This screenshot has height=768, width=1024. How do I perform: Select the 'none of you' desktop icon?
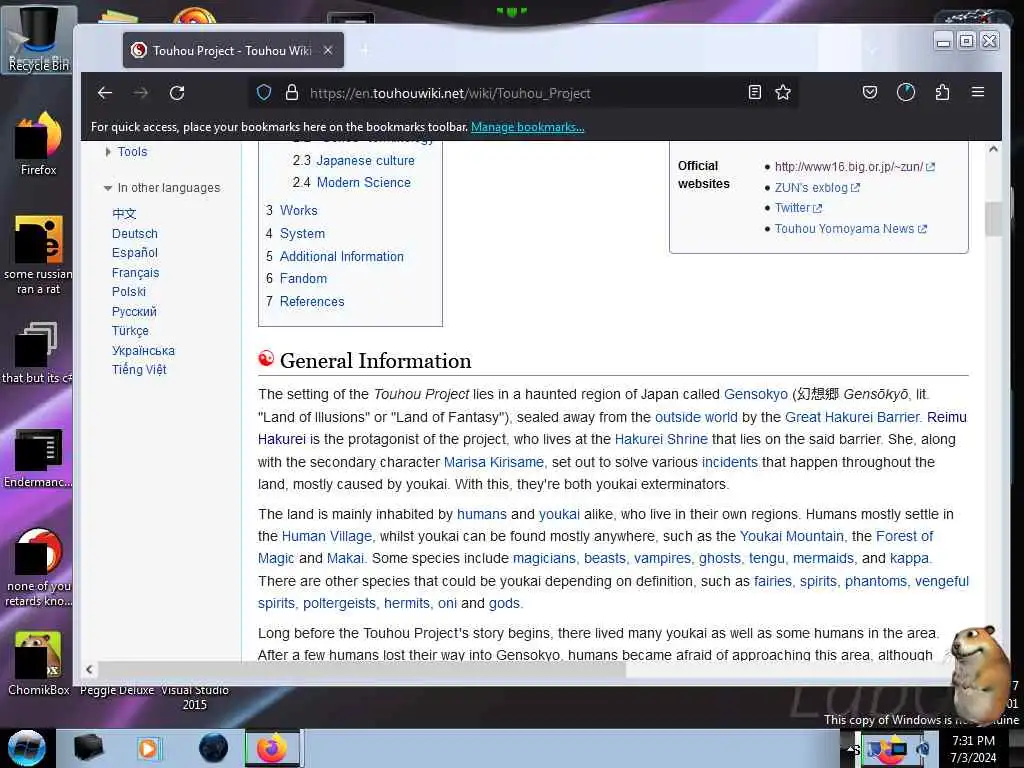tap(39, 568)
